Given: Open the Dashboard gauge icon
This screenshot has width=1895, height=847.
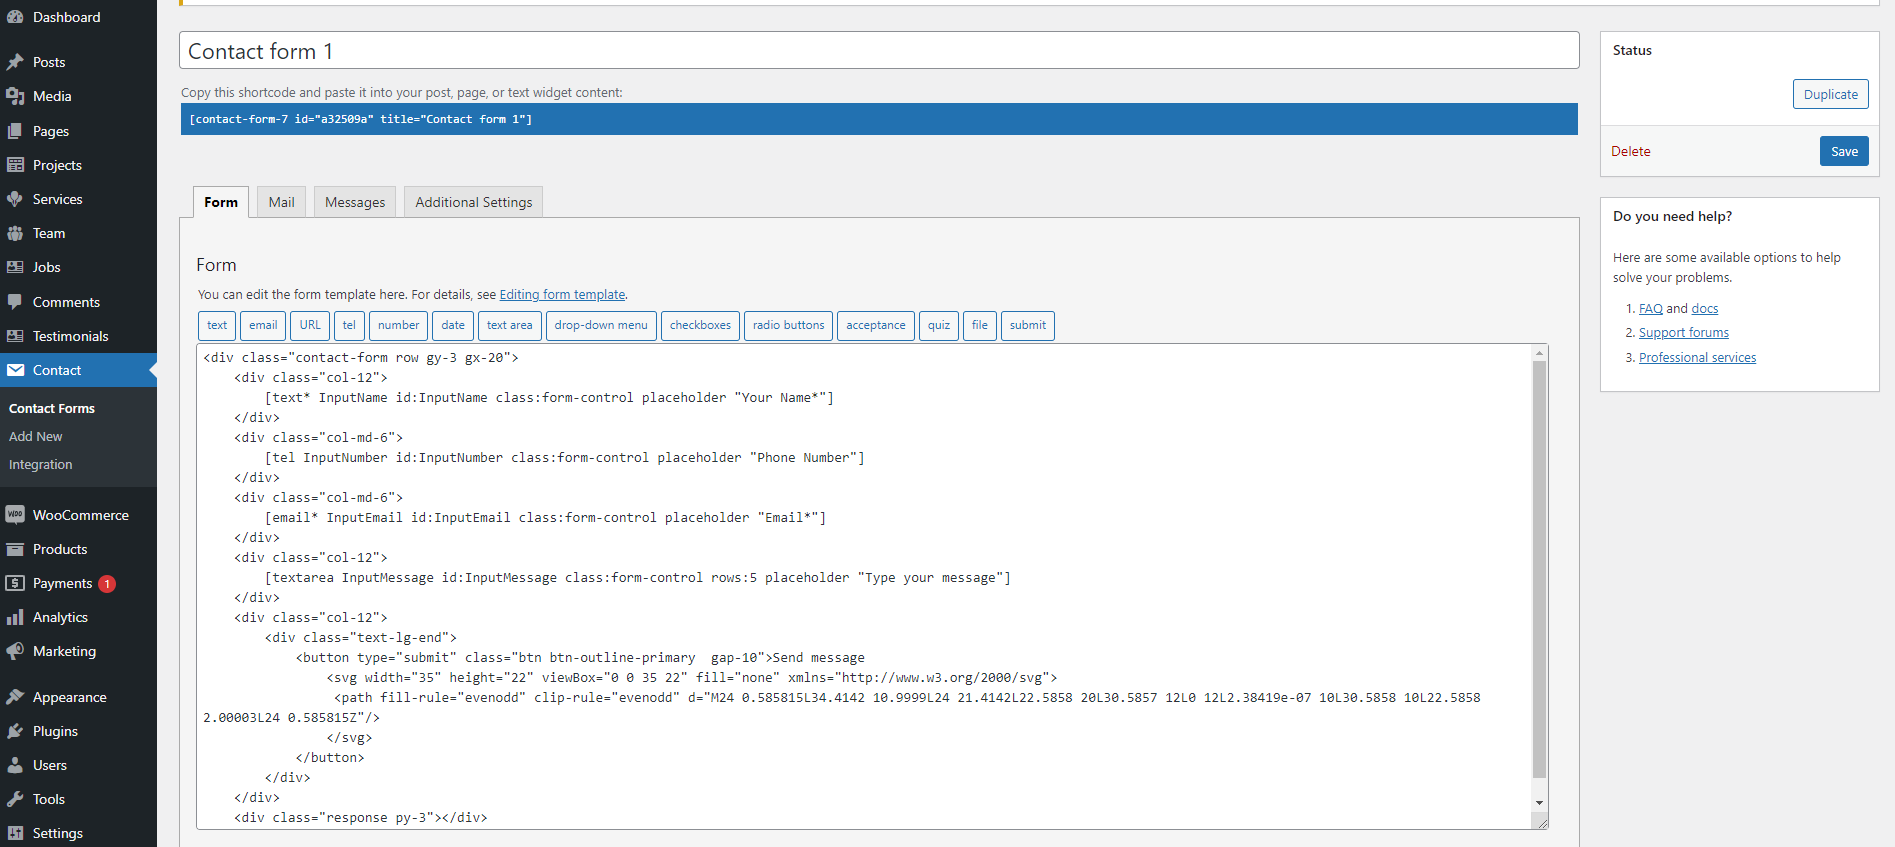Looking at the screenshot, I should click(15, 17).
